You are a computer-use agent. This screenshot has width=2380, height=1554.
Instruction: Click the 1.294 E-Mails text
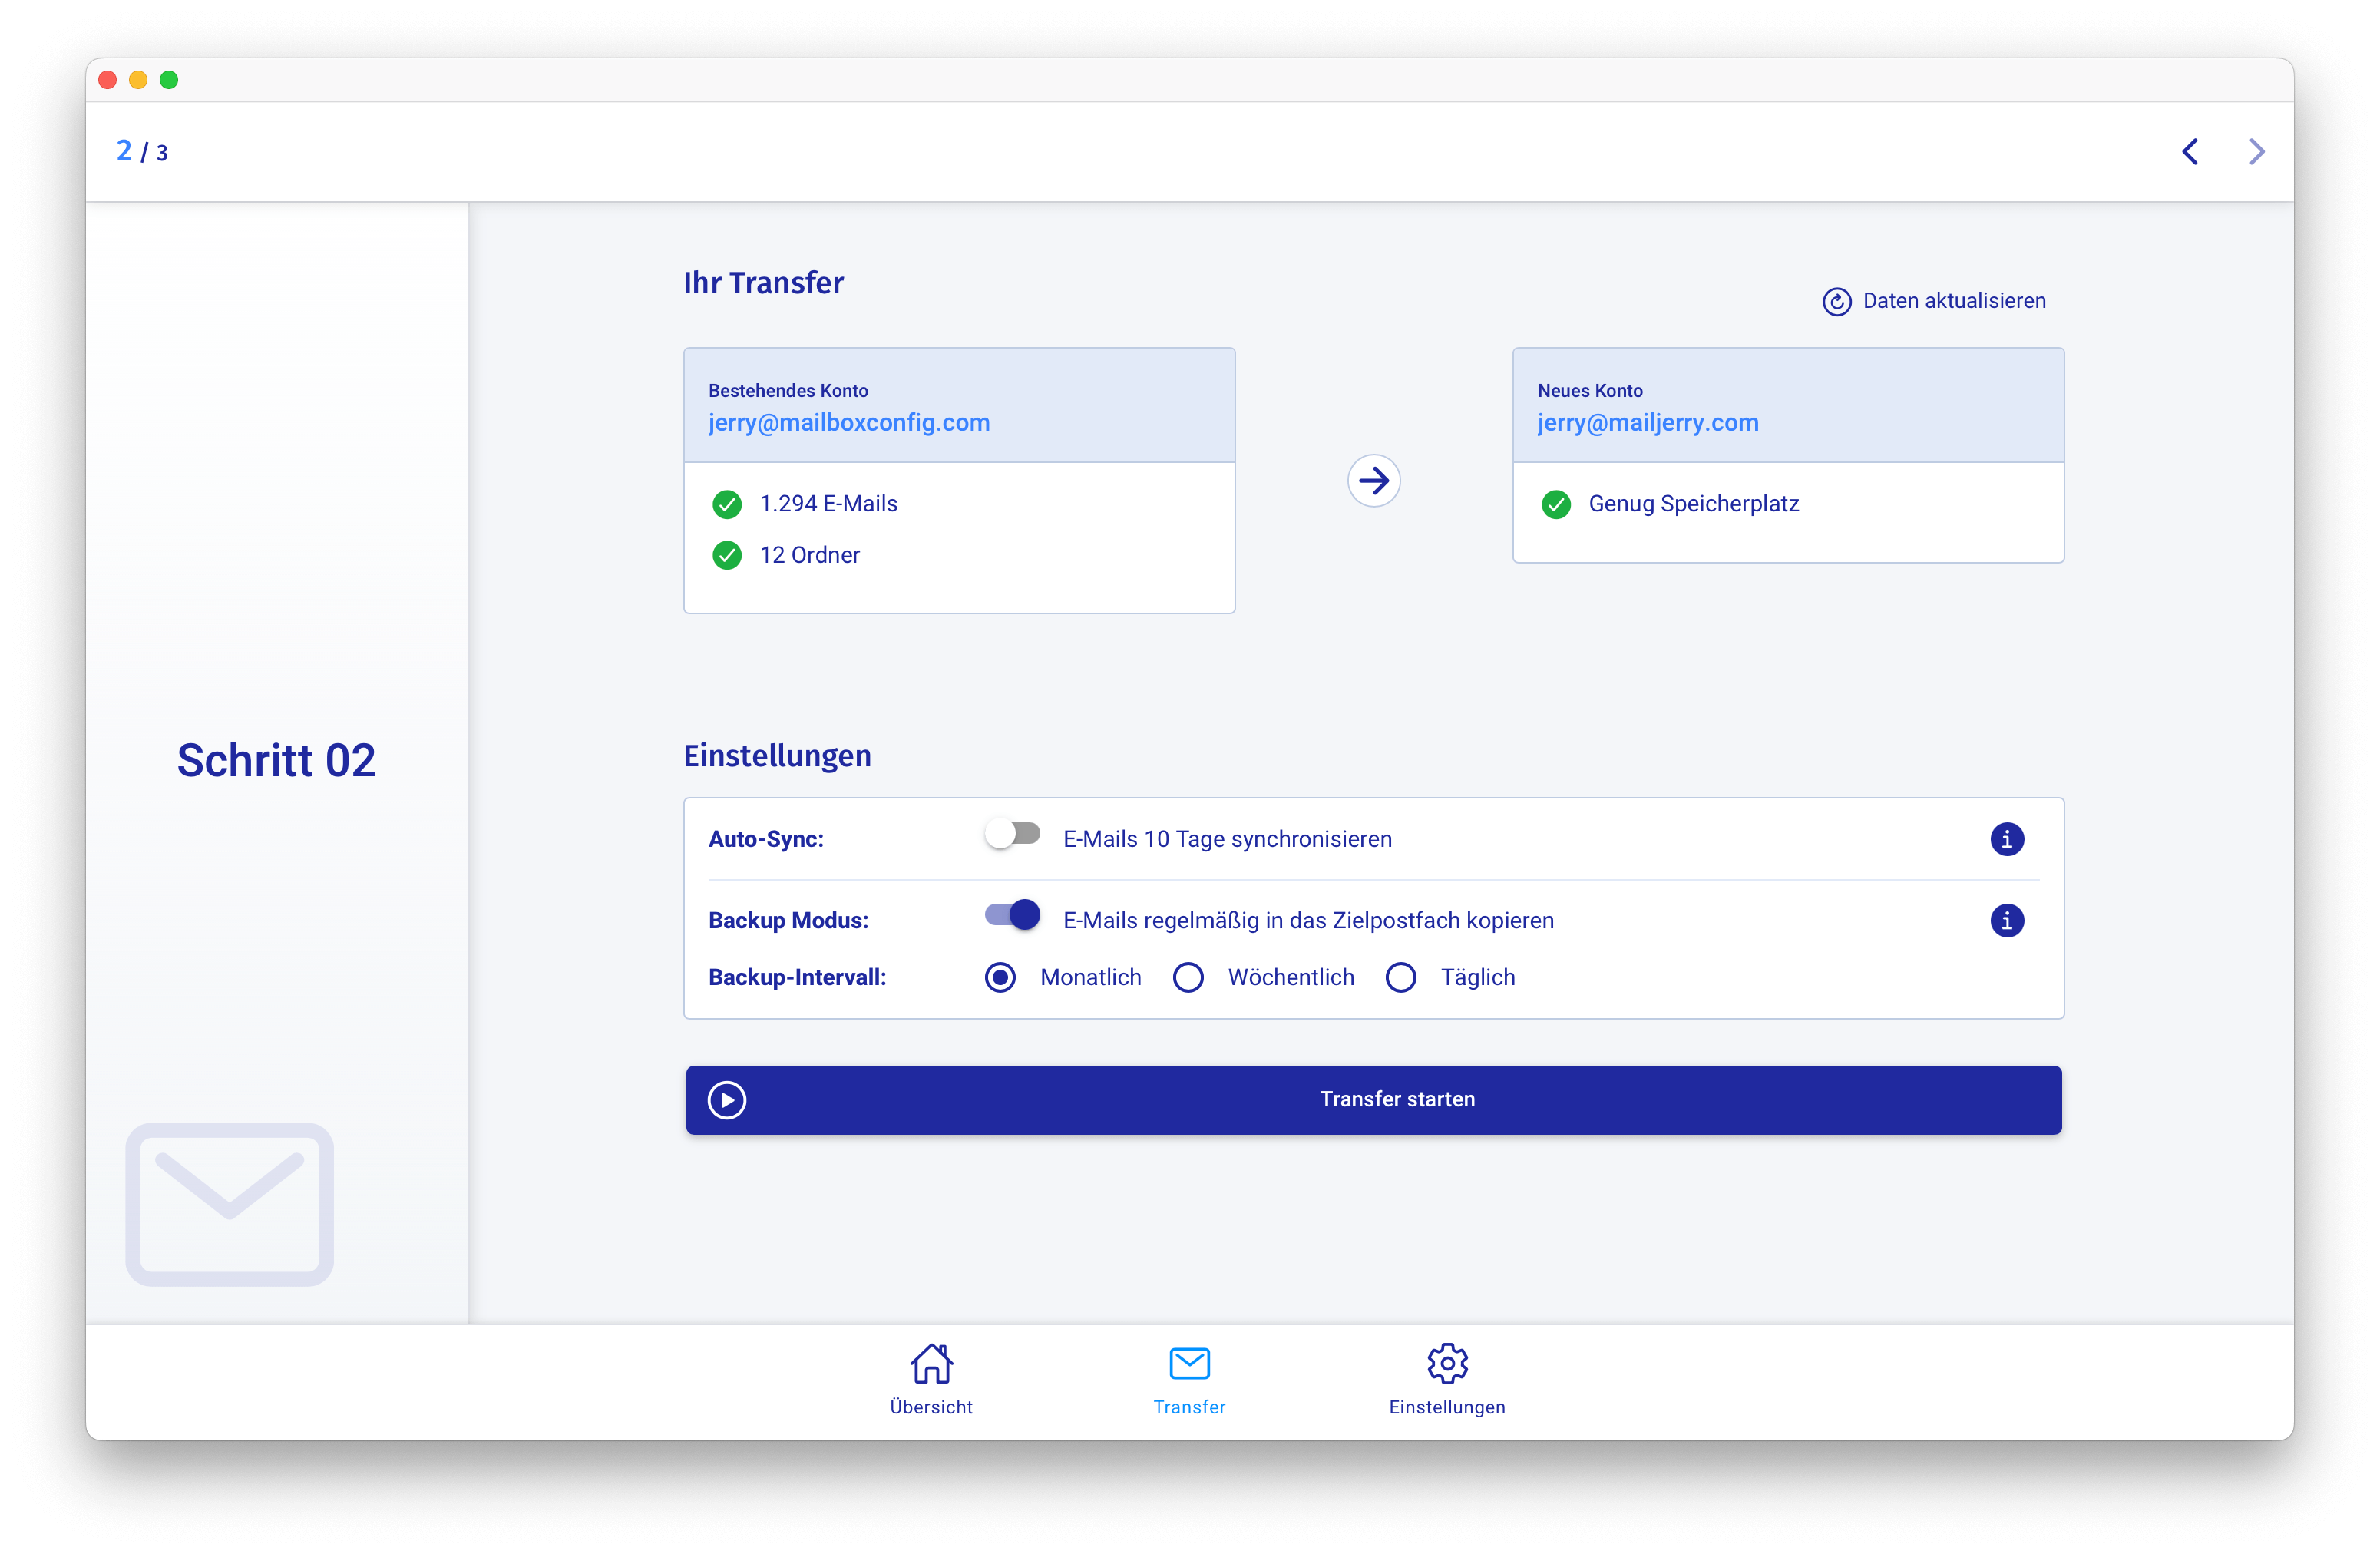(828, 504)
